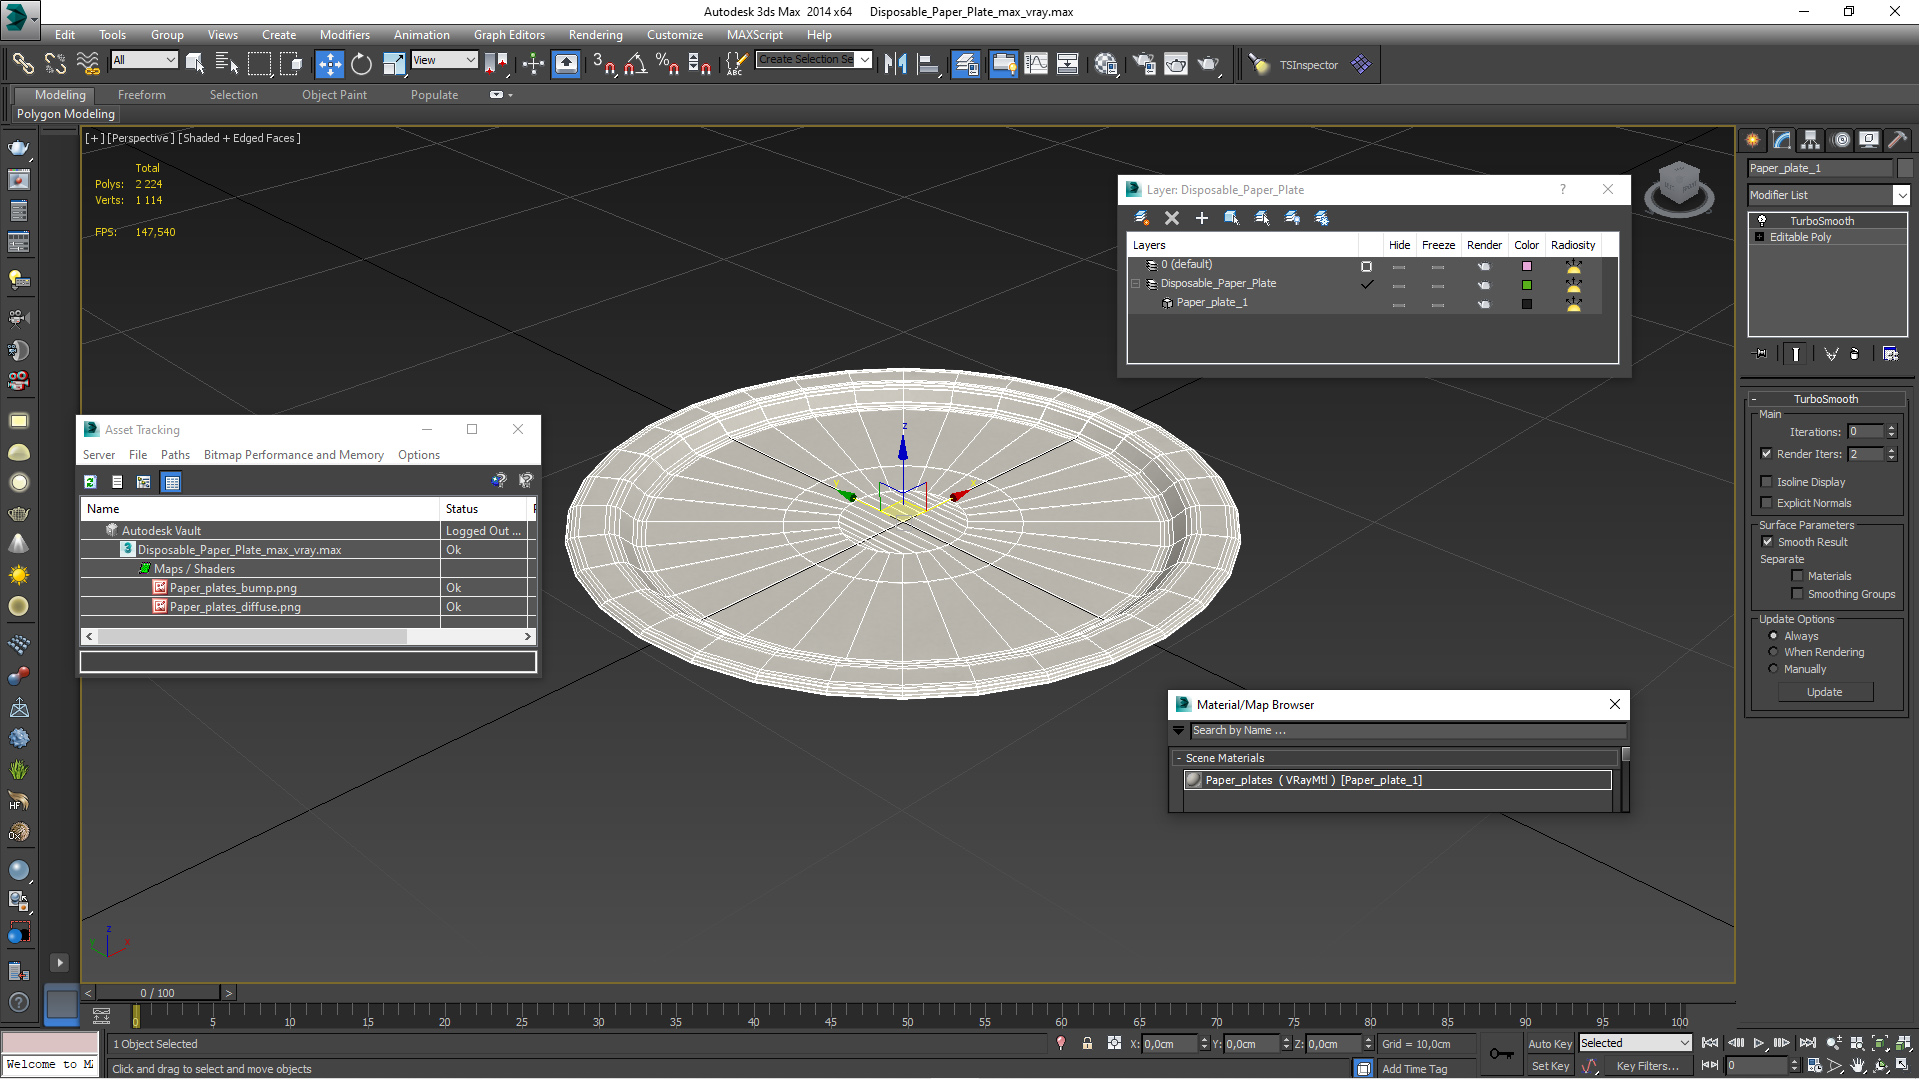Enable Isoline Display checkbox
1920x1080 pixels.
tap(1766, 482)
